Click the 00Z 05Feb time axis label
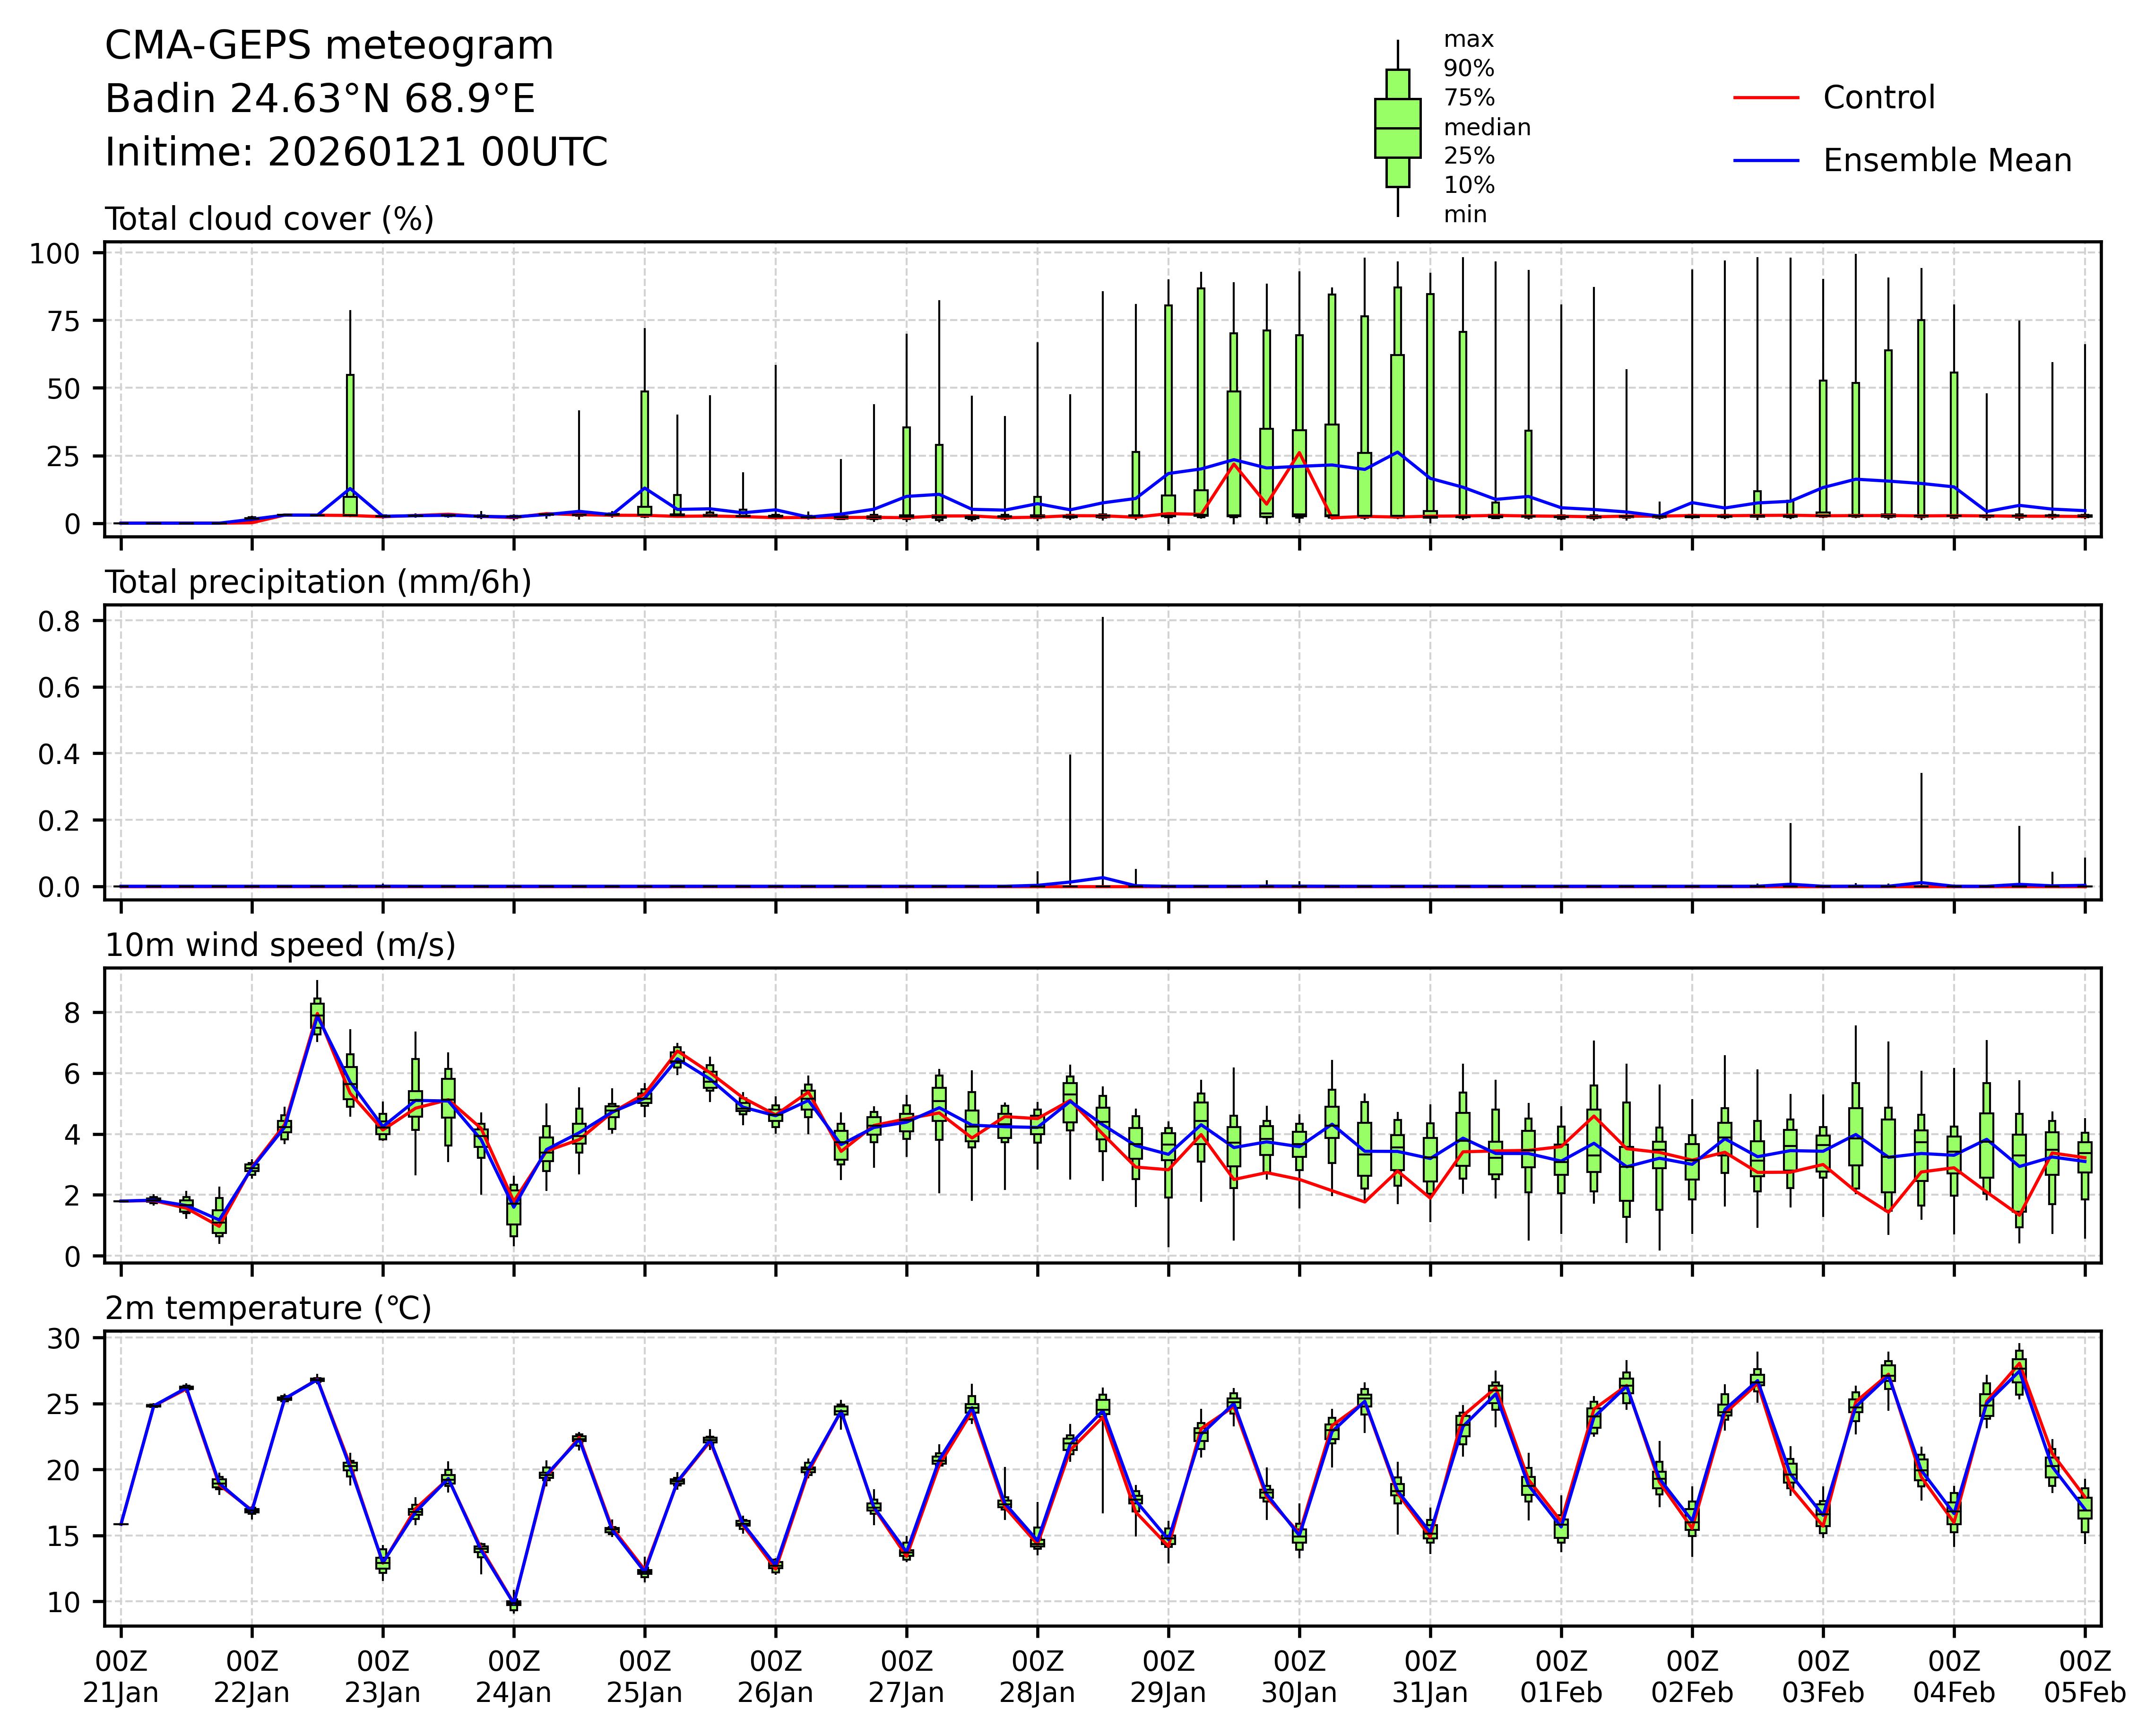2155x1736 pixels. (x=2084, y=1676)
